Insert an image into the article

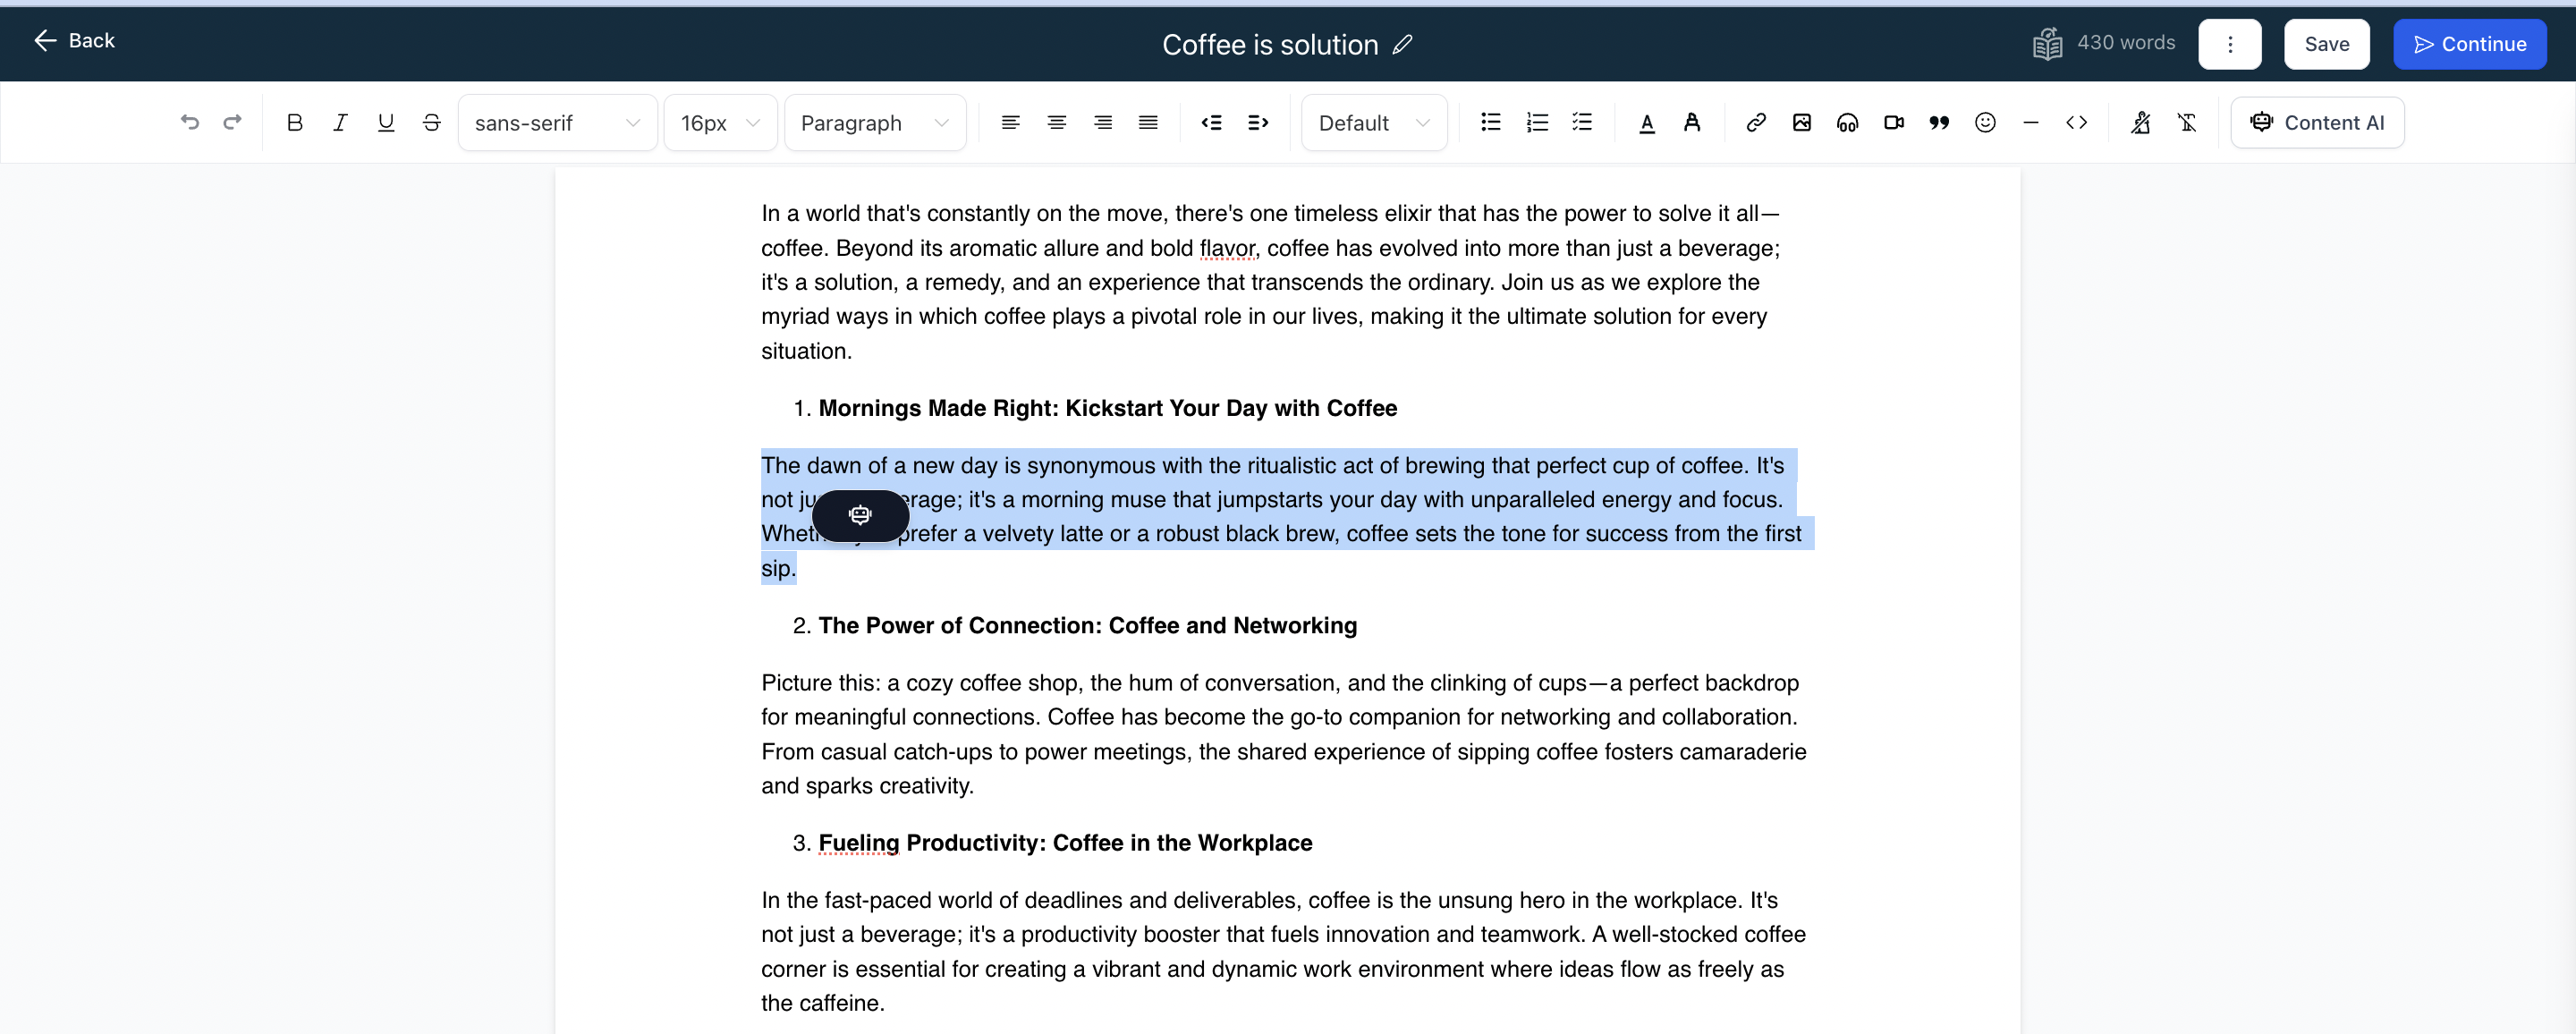click(1801, 122)
